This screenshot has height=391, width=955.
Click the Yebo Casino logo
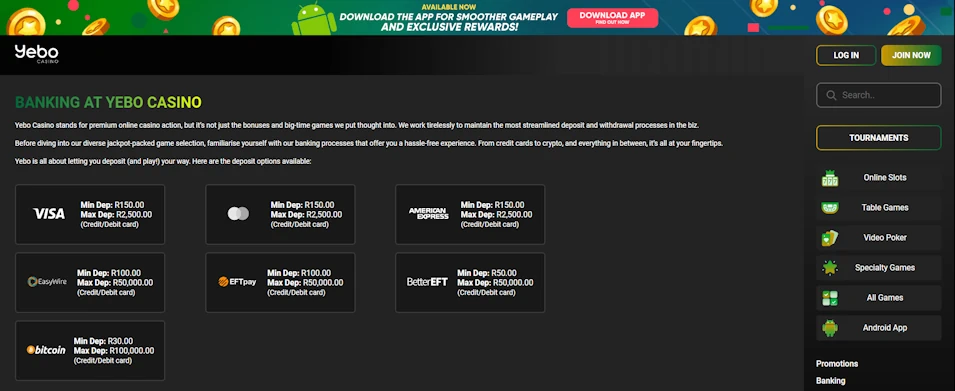coord(37,54)
